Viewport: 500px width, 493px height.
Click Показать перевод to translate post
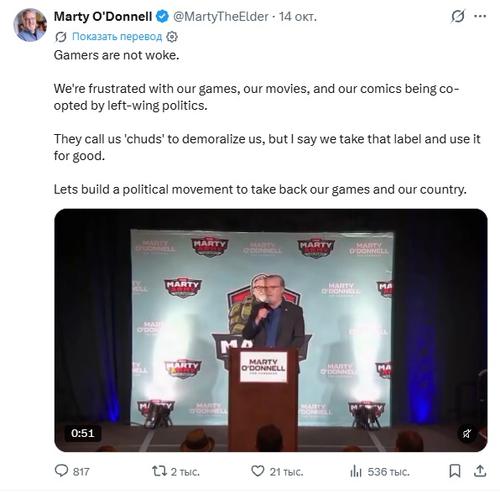click(117, 36)
